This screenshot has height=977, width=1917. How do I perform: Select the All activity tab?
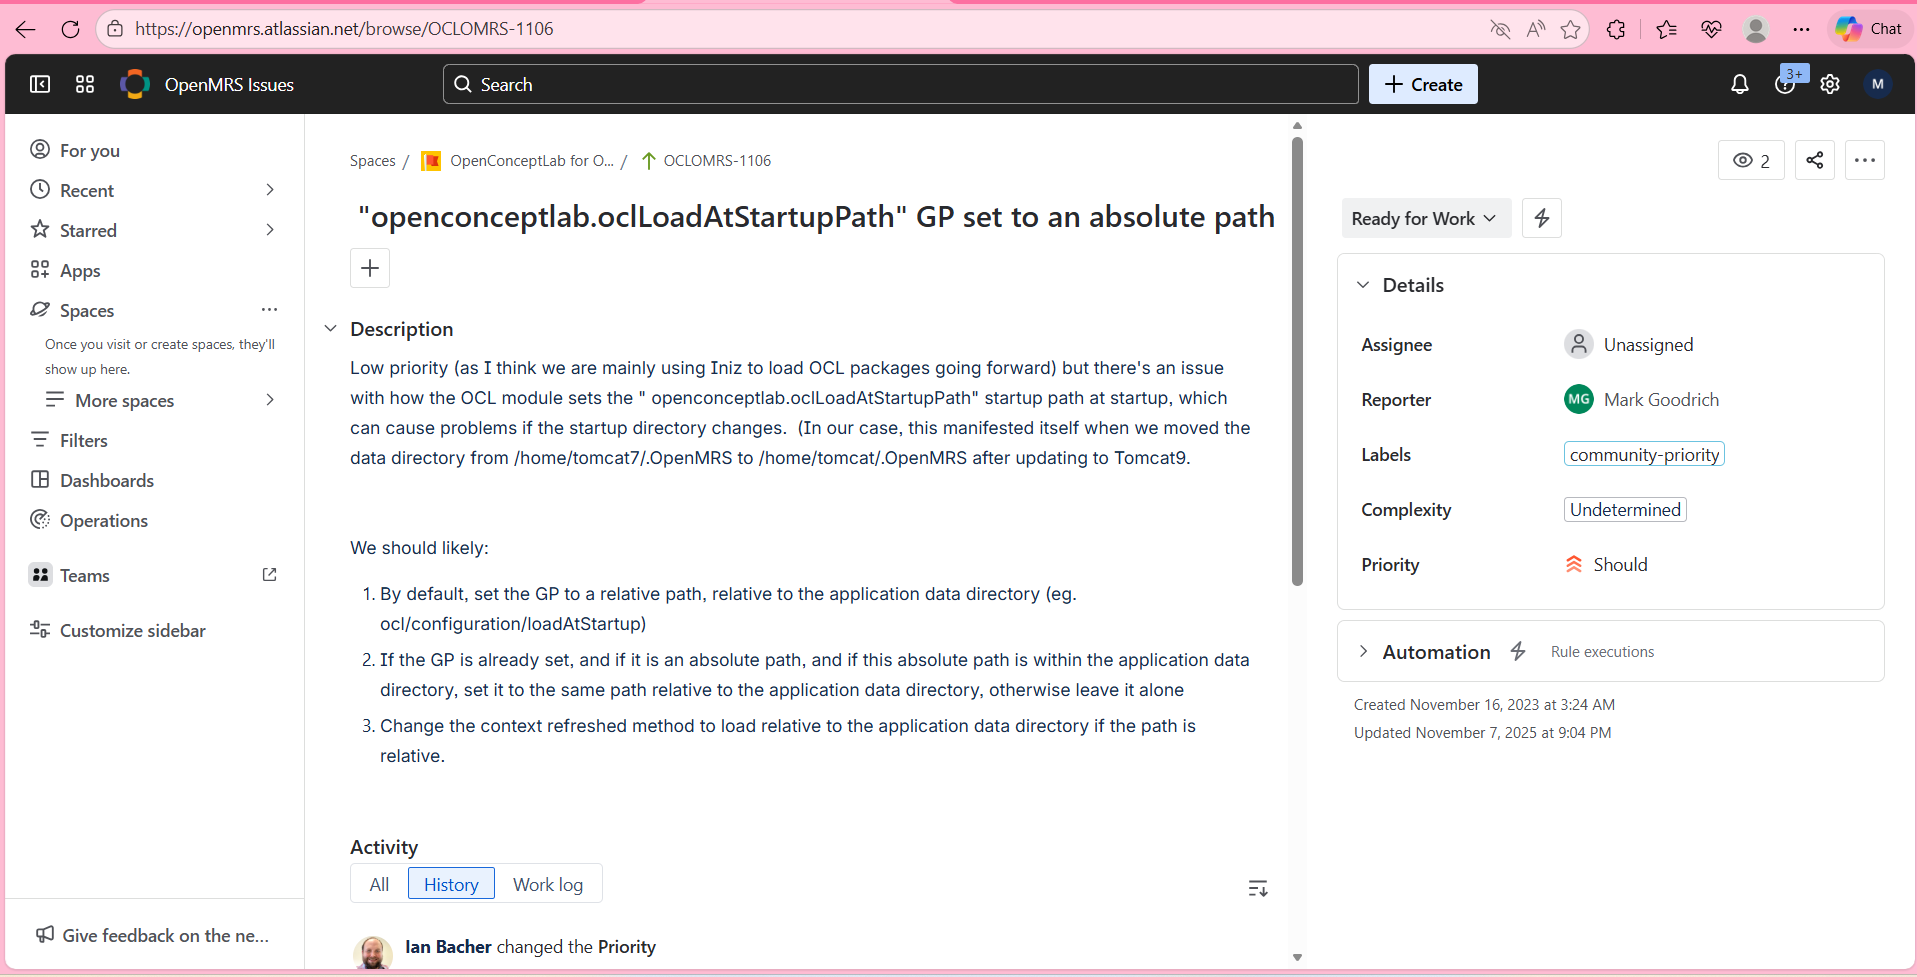tap(379, 884)
